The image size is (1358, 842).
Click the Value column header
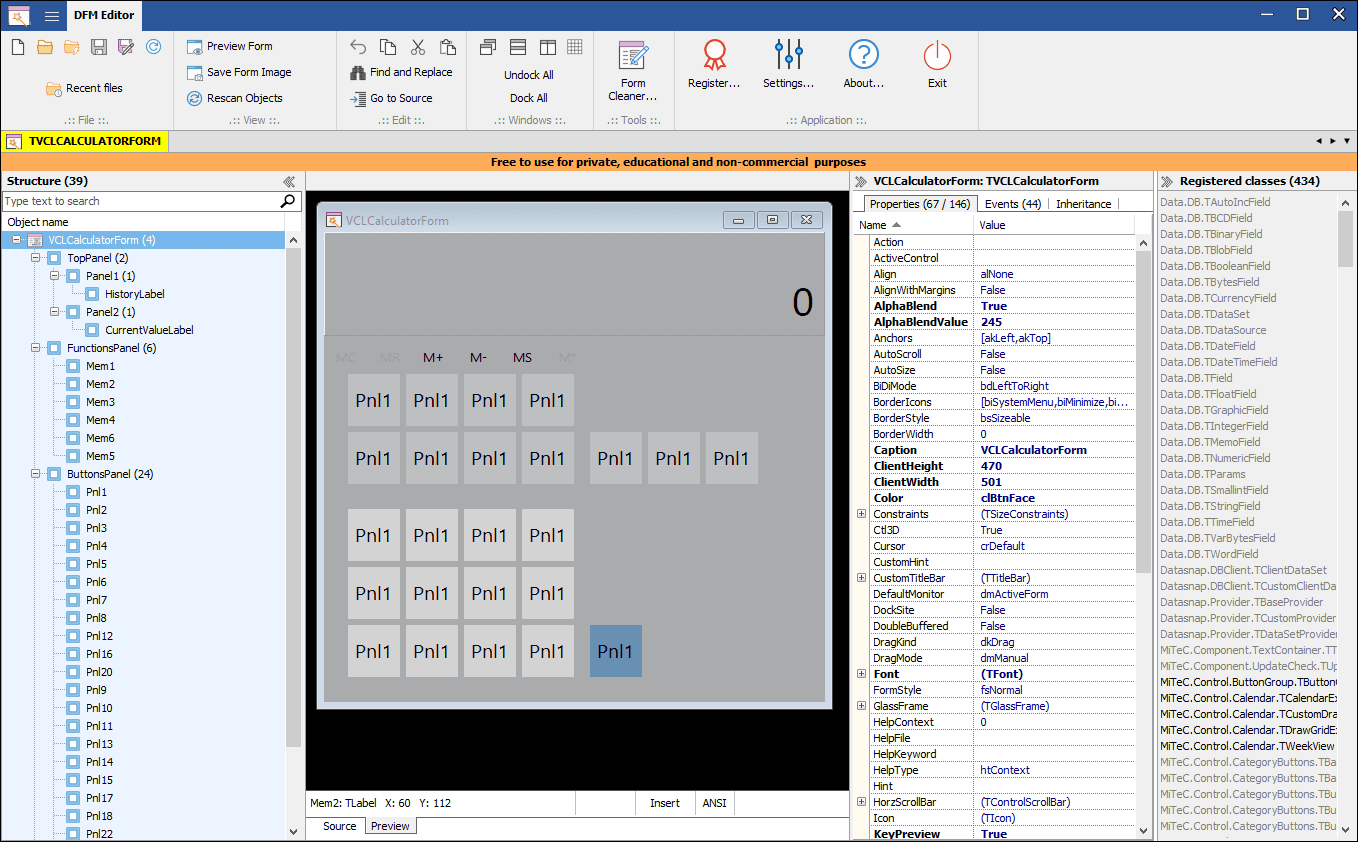click(1055, 225)
